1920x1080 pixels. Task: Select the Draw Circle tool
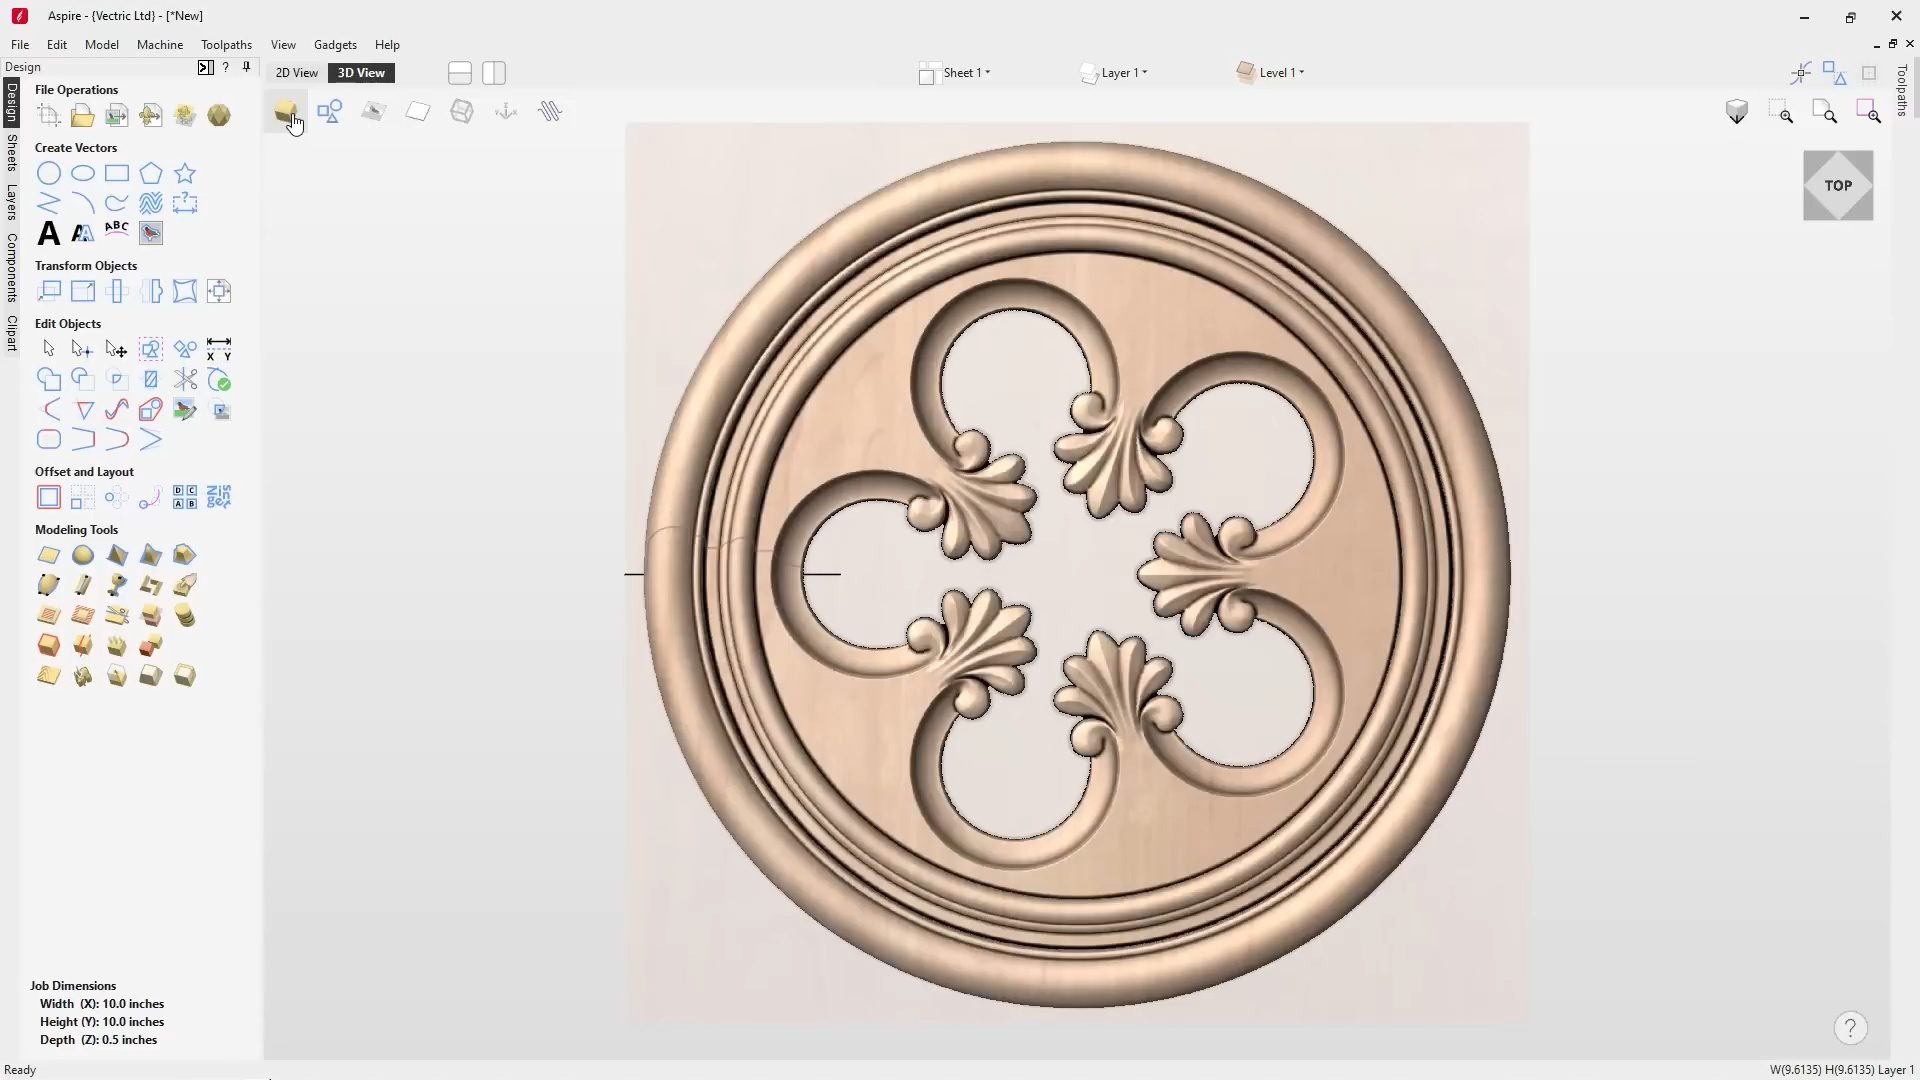pyautogui.click(x=48, y=173)
